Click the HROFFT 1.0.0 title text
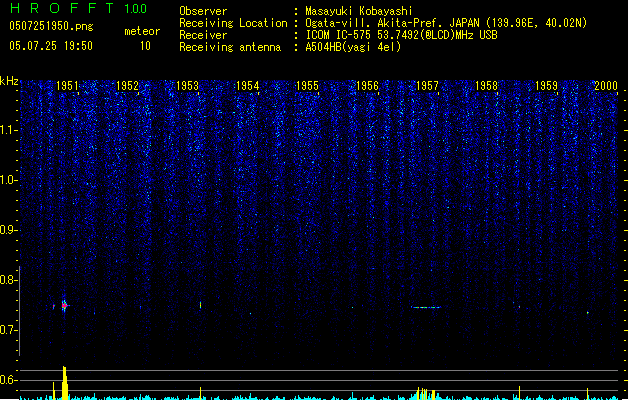This screenshot has width=629, height=400. tap(79, 8)
